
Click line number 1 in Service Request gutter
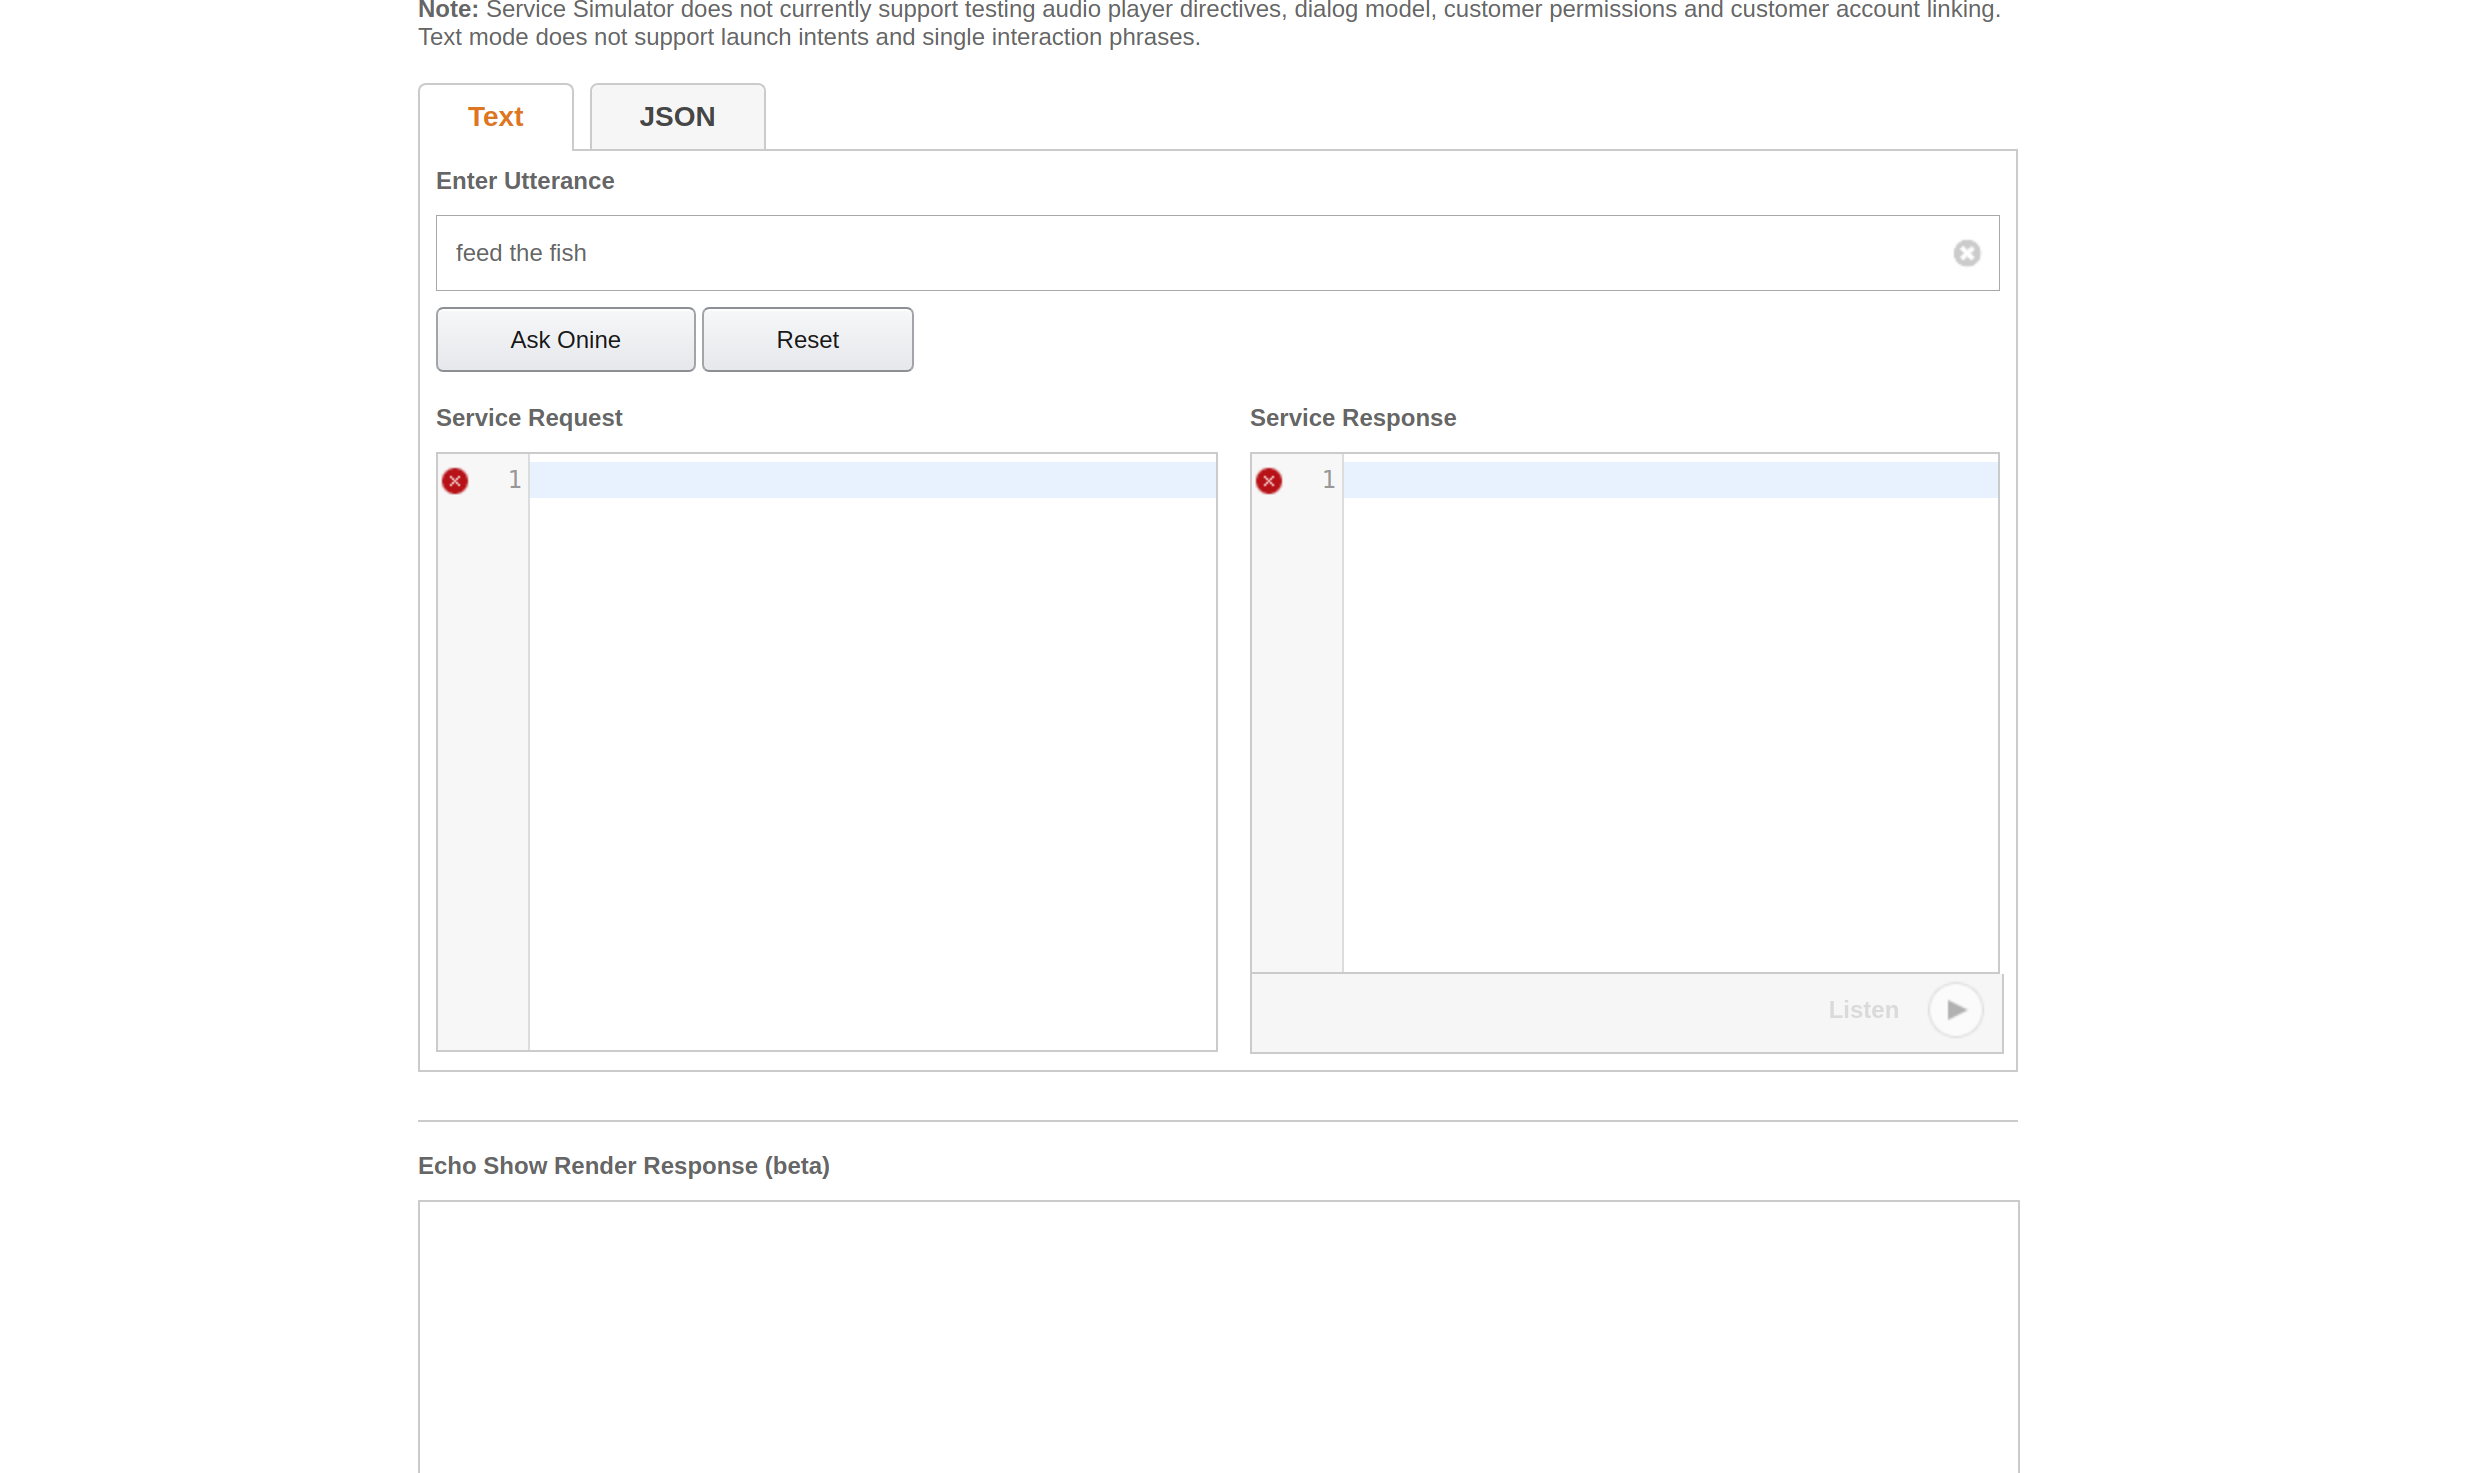514,480
